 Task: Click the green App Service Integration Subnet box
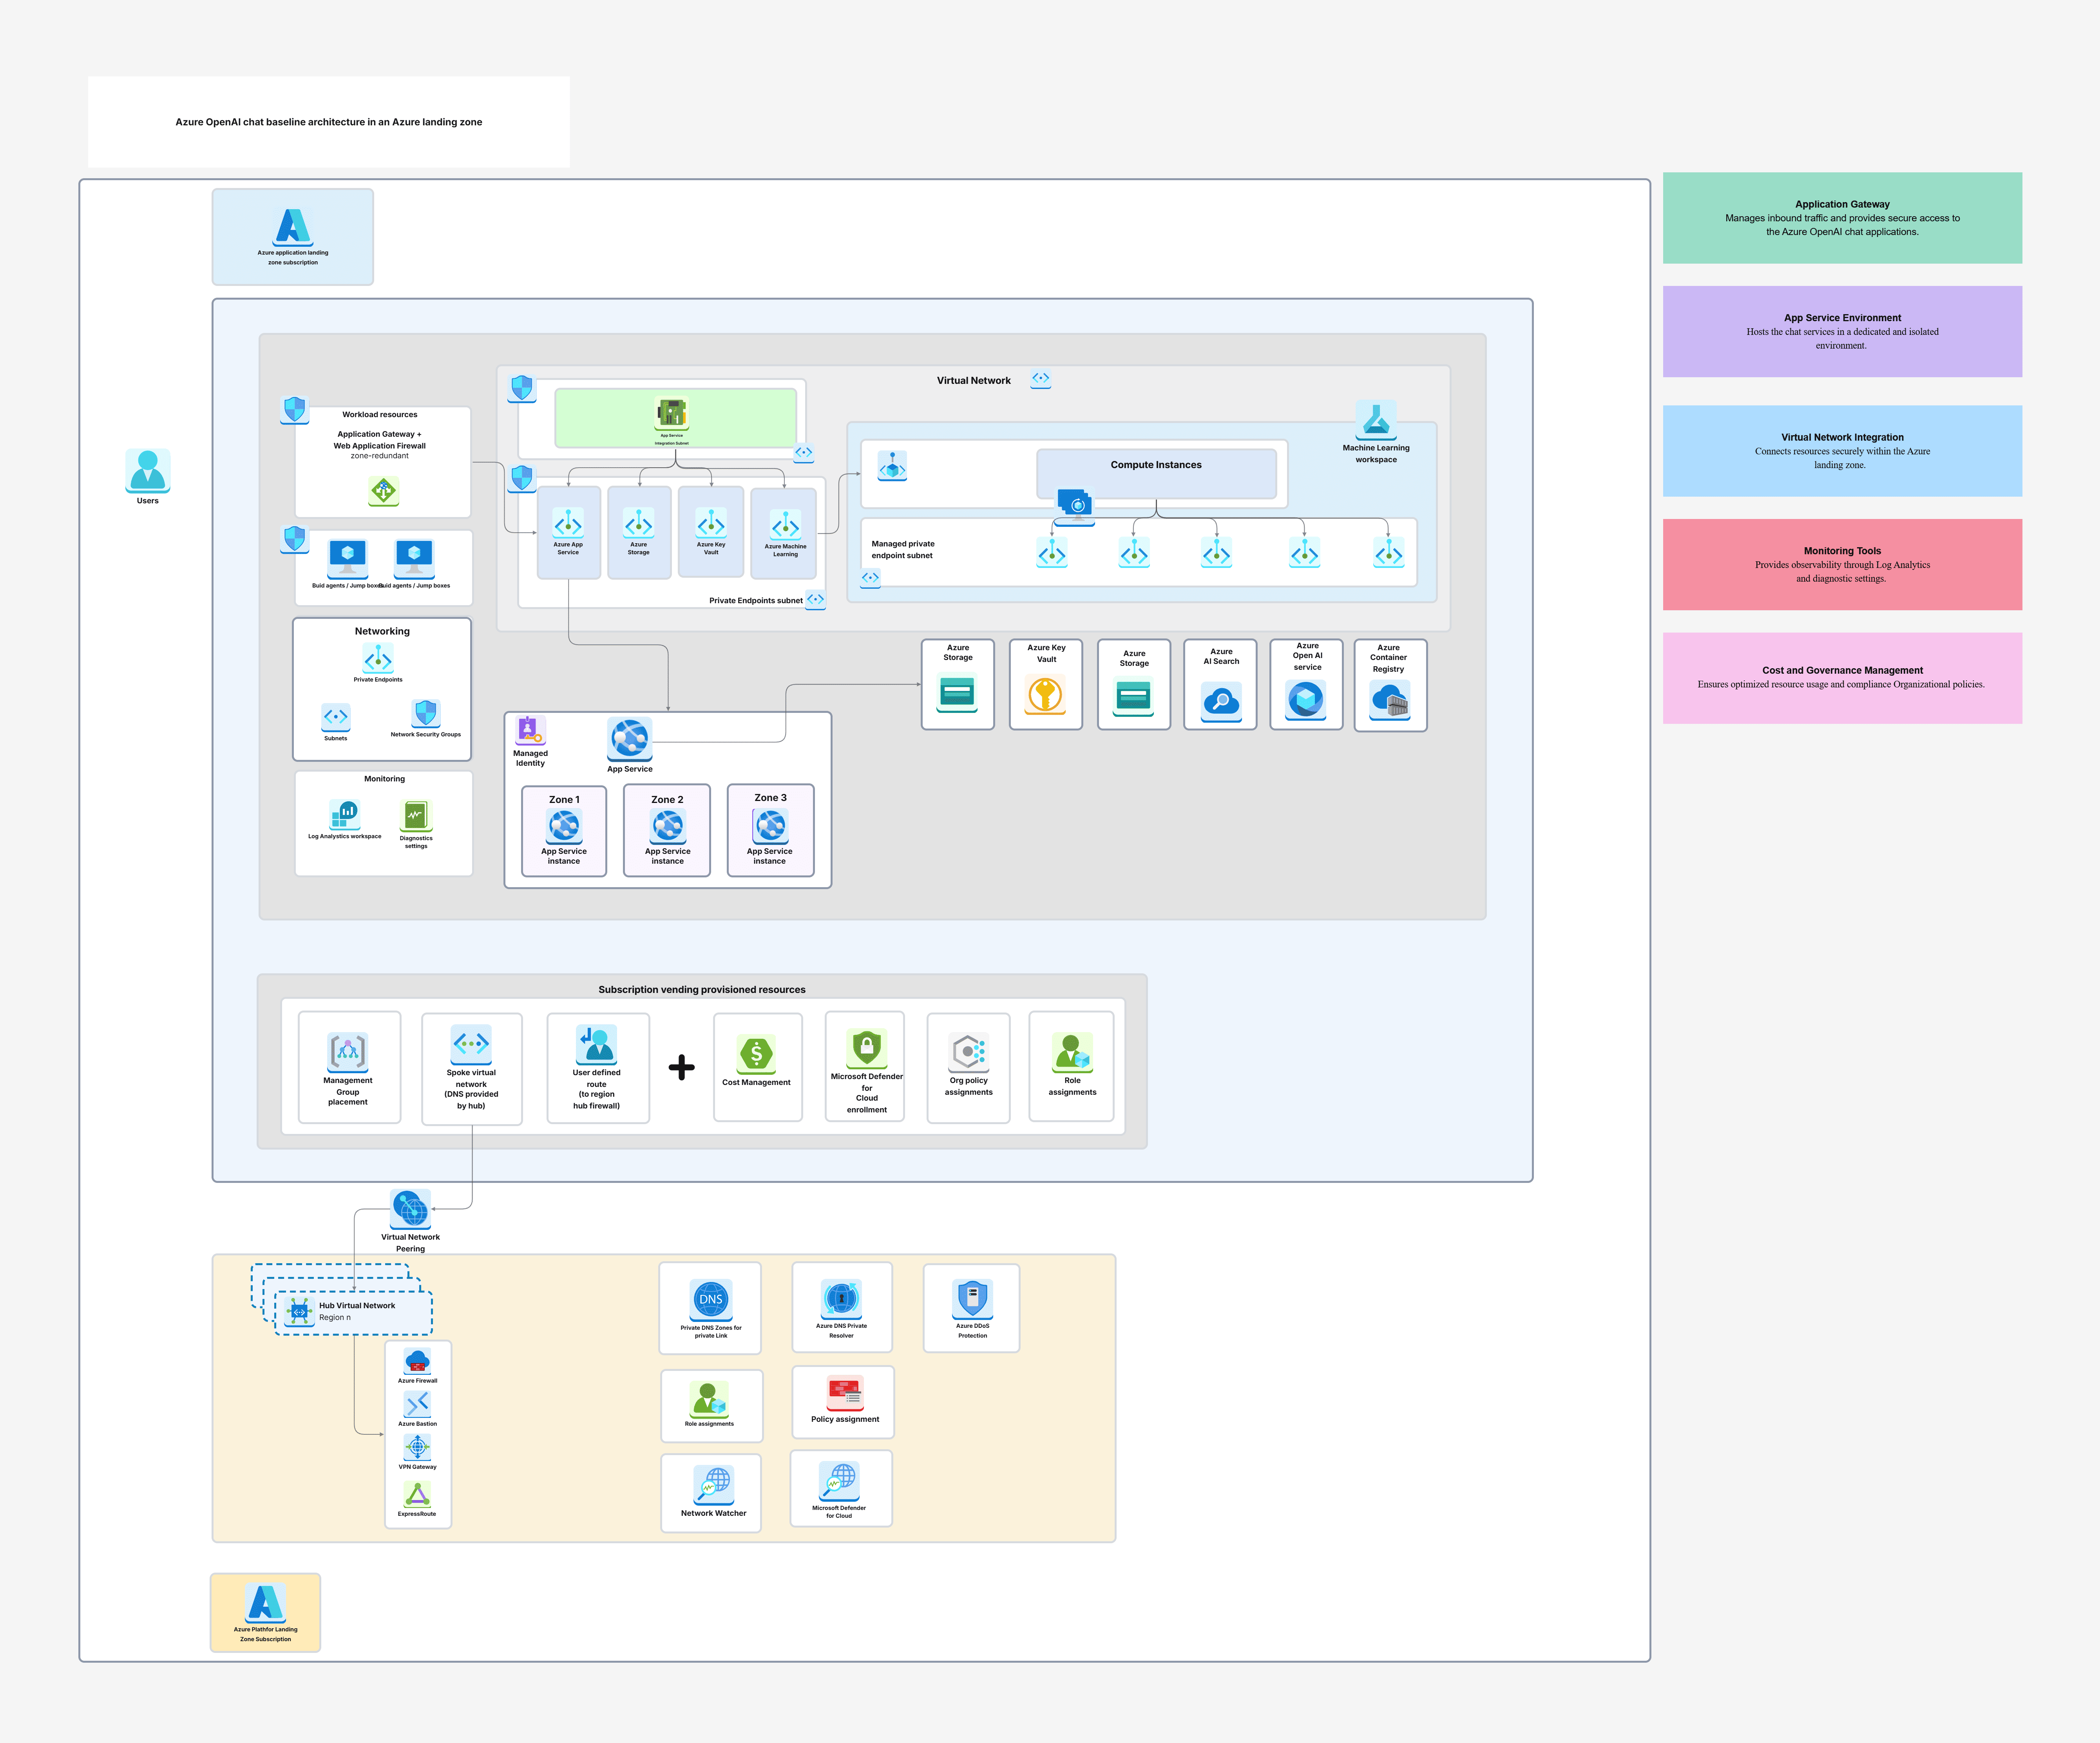tap(675, 417)
